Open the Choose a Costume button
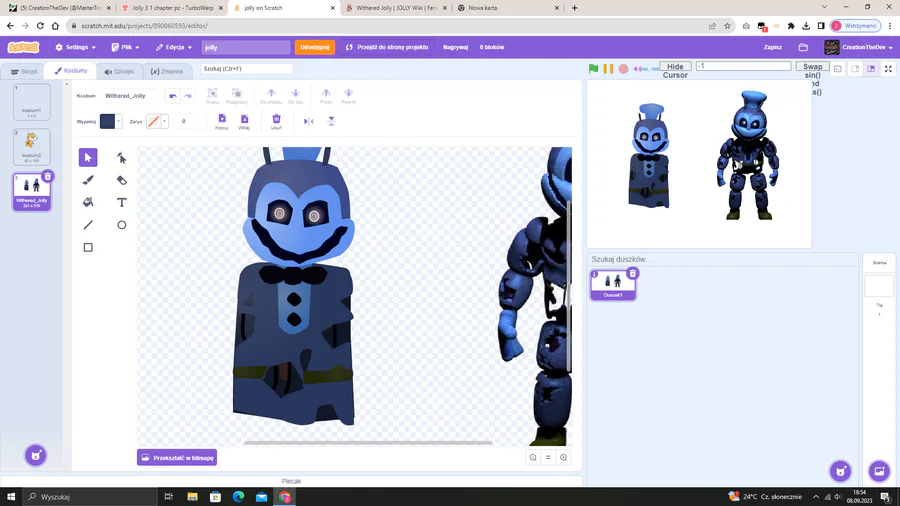The width and height of the screenshot is (900, 506). (x=36, y=456)
